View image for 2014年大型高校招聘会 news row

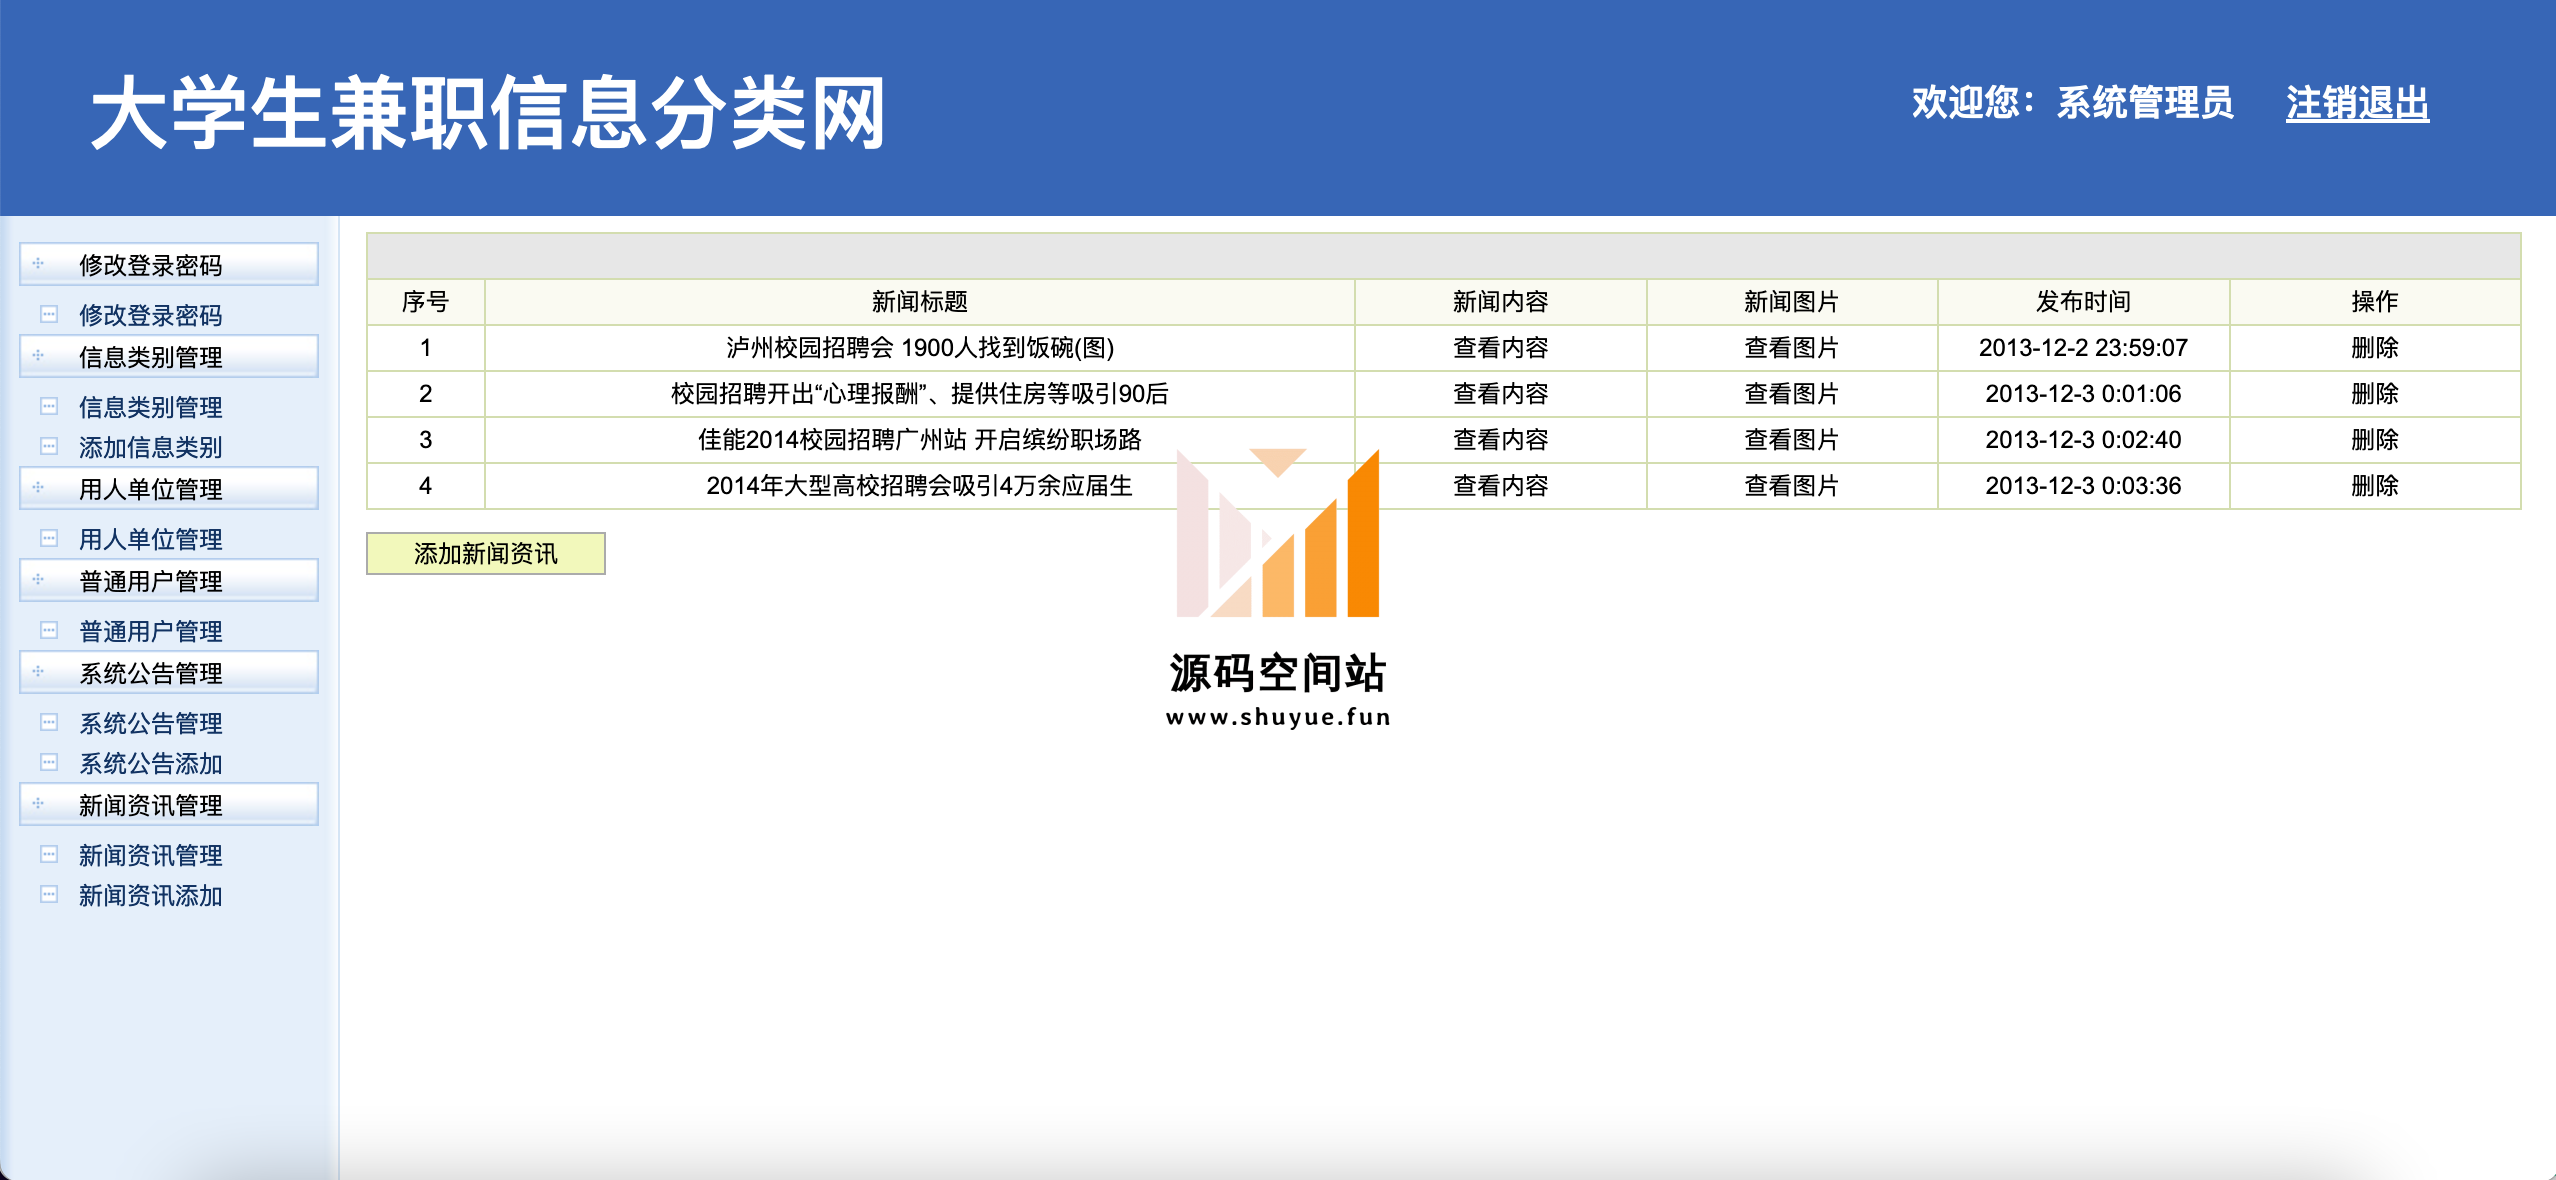(1791, 486)
